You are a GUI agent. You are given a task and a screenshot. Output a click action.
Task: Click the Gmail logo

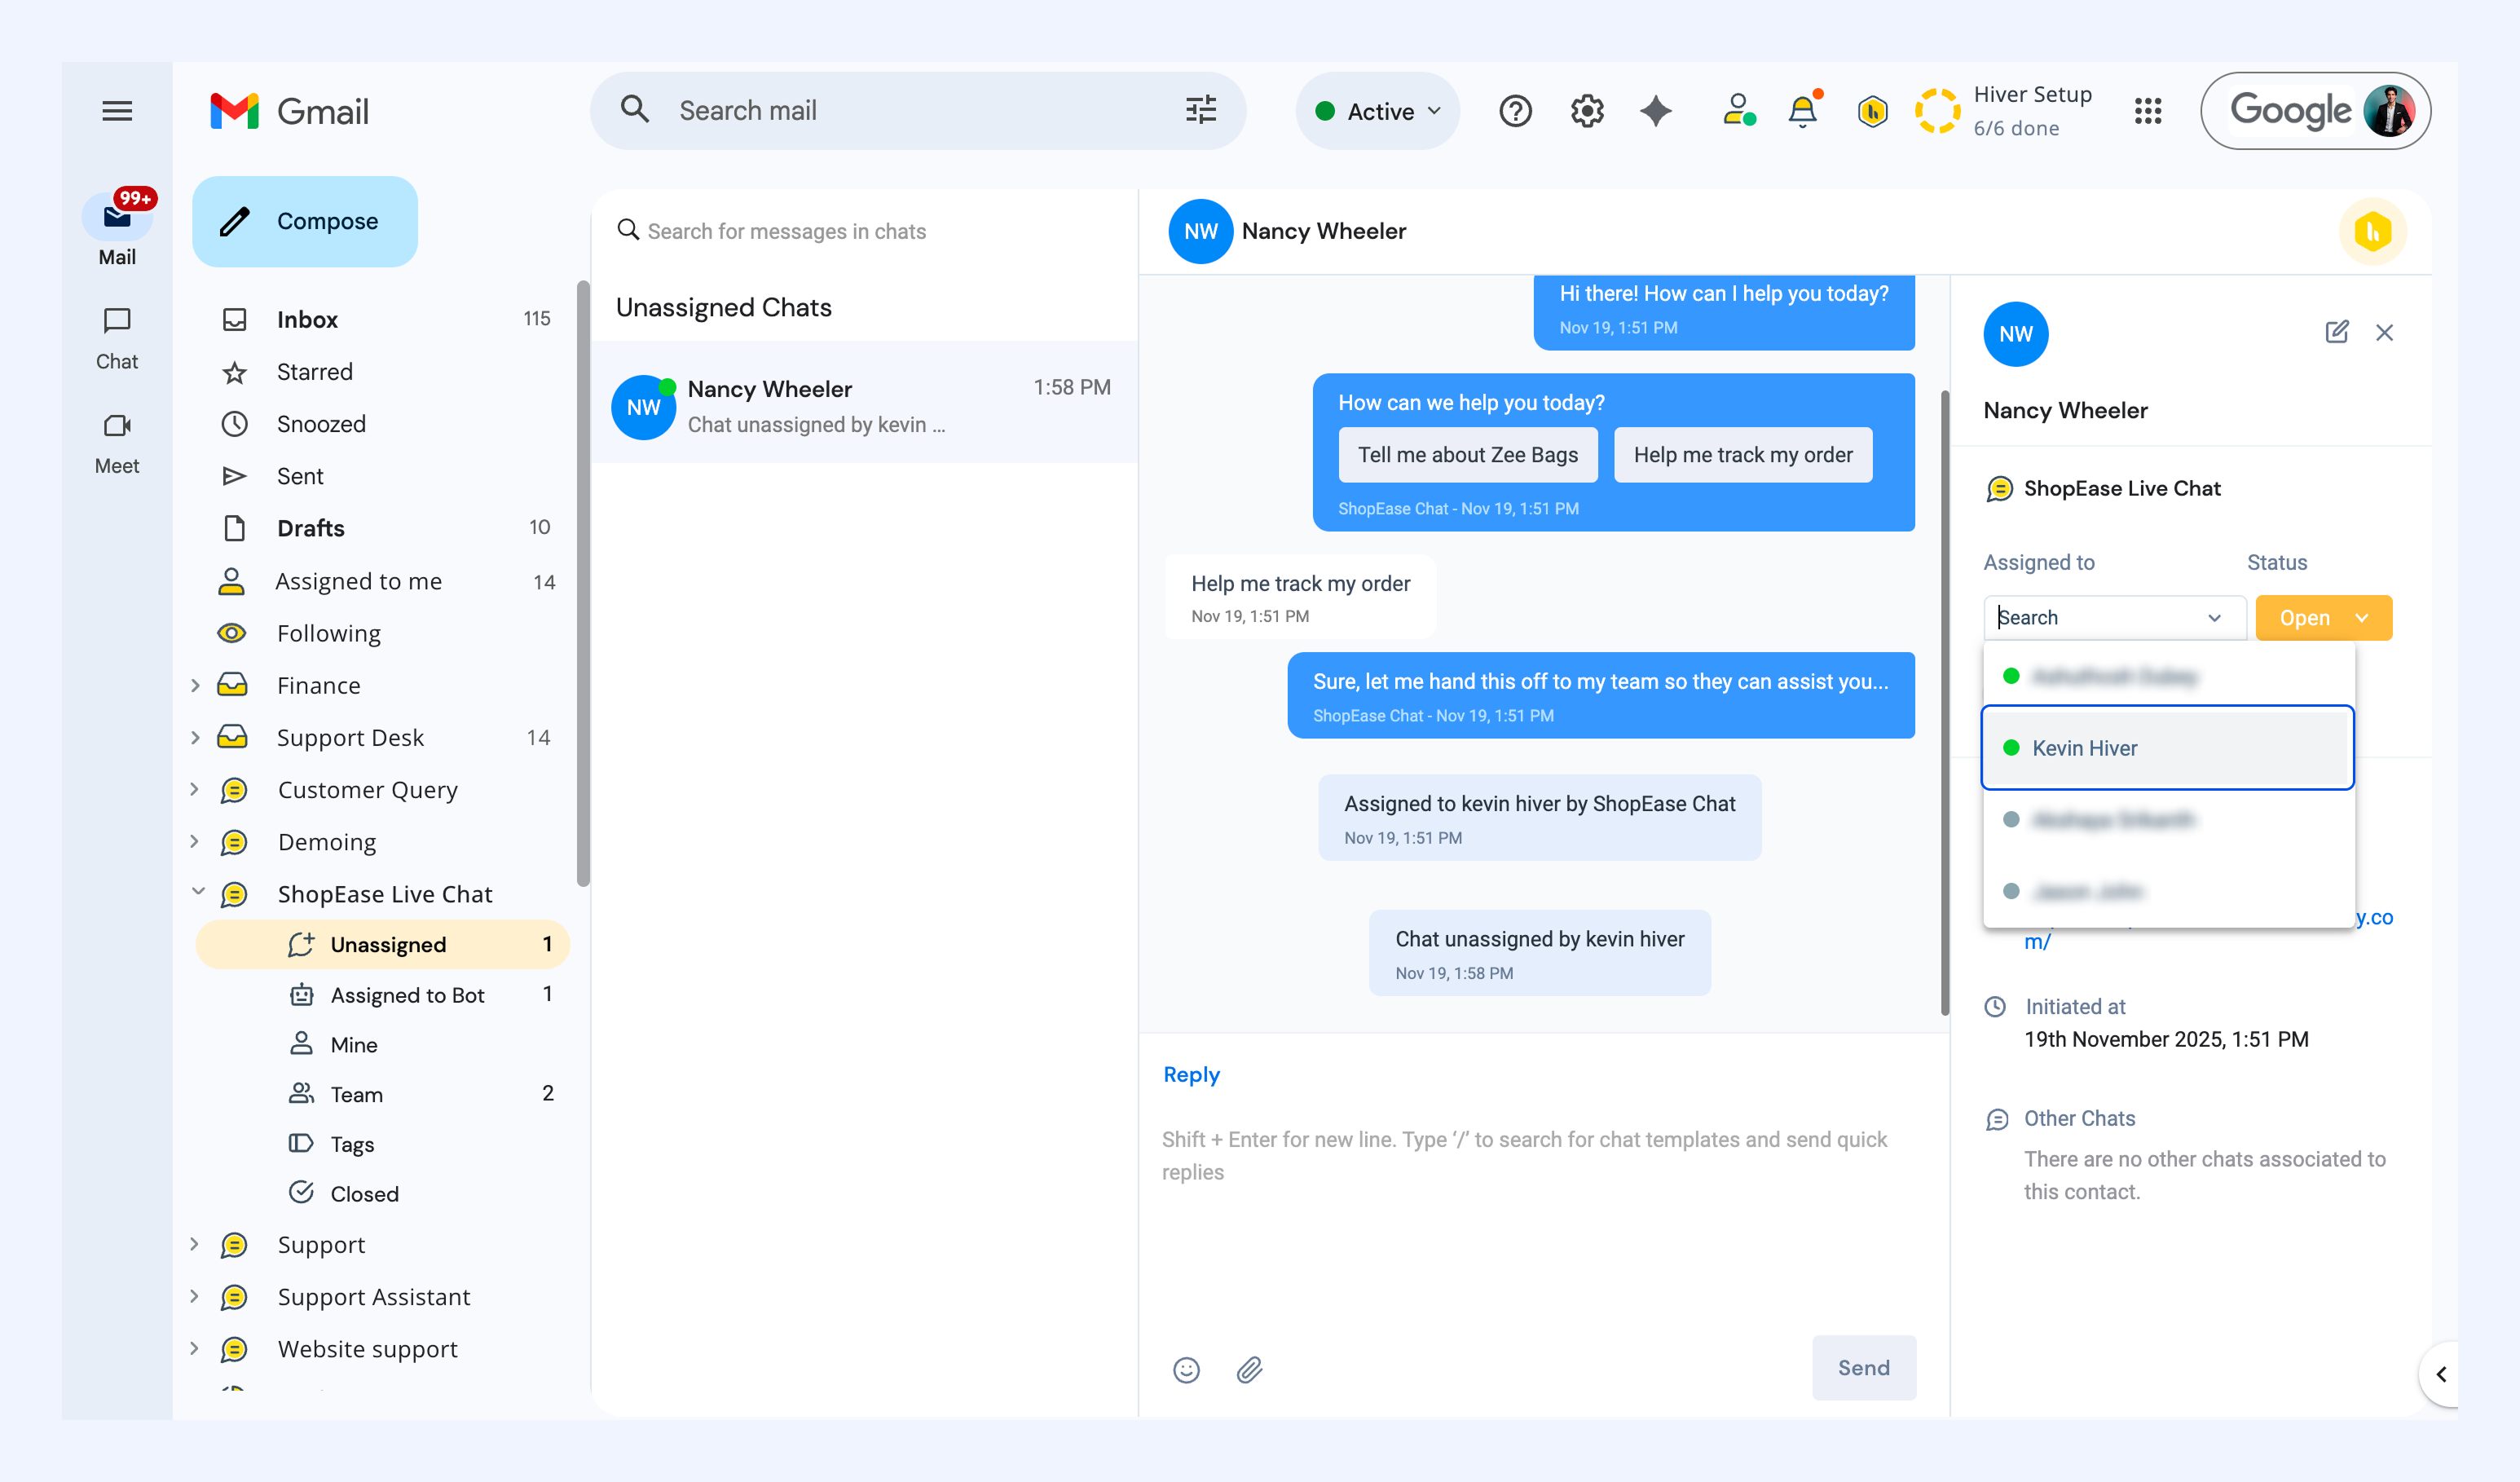point(289,111)
